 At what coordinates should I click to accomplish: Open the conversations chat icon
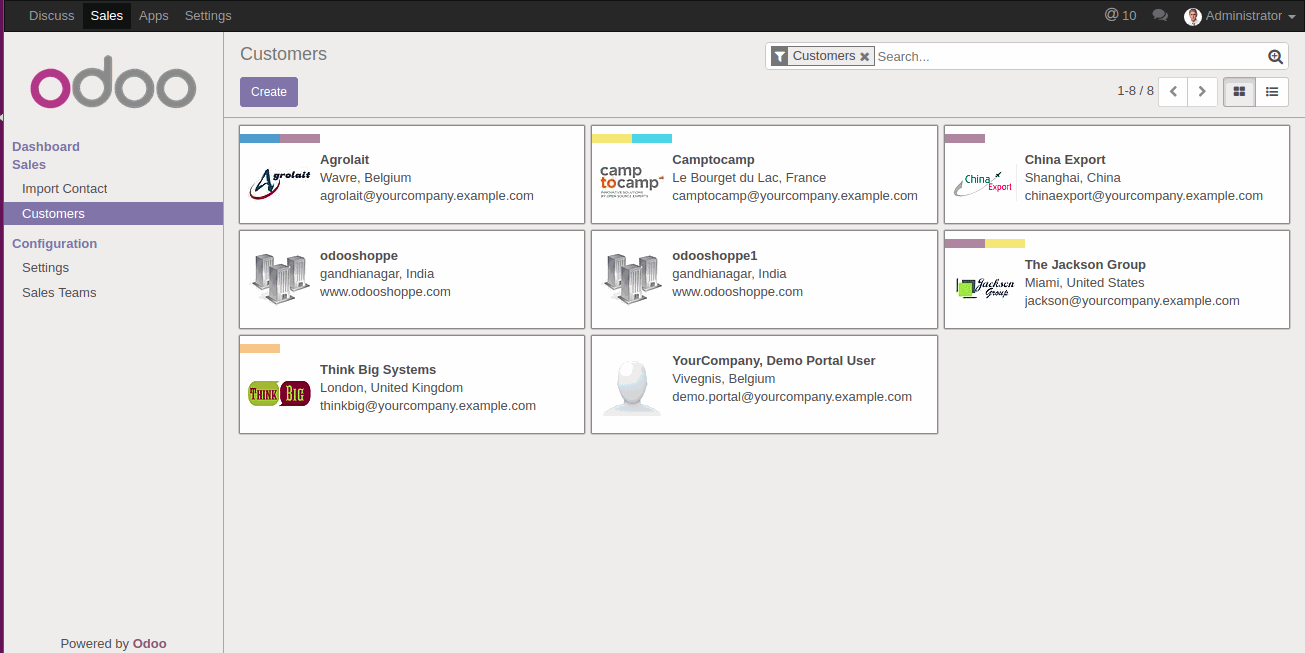[1160, 16]
